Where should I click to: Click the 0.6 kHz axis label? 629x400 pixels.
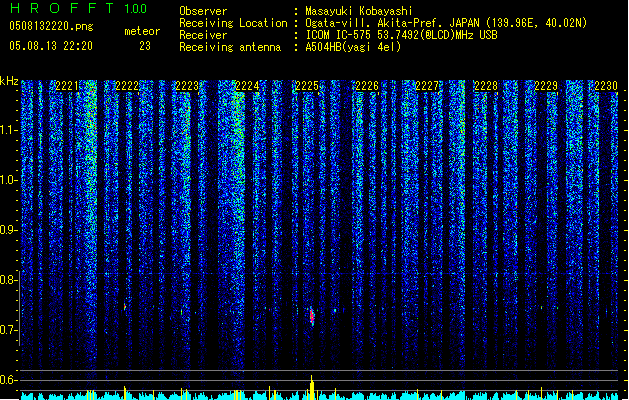(x=8, y=380)
